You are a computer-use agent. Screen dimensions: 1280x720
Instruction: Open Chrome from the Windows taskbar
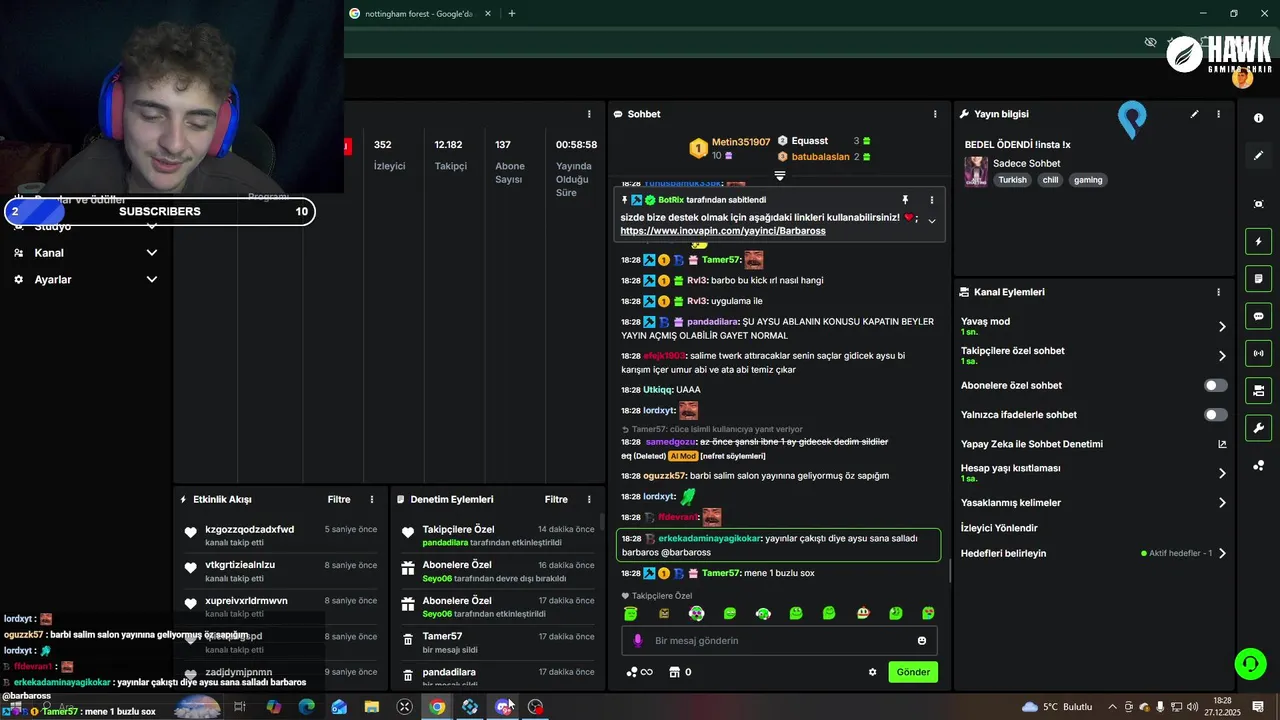(437, 707)
